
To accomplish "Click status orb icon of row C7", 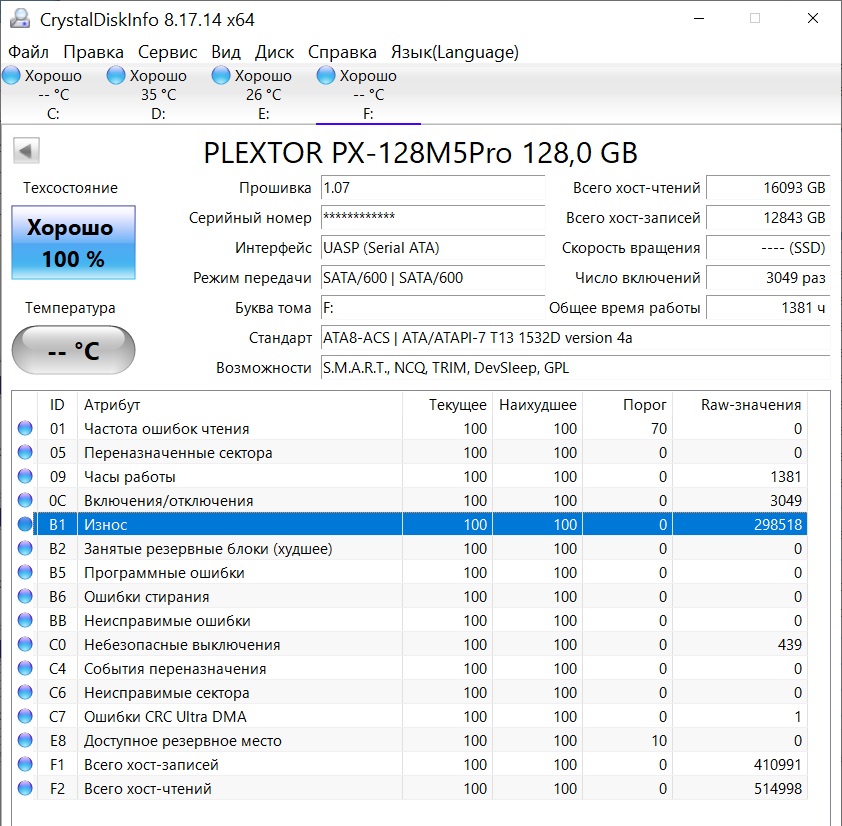I will (x=25, y=716).
